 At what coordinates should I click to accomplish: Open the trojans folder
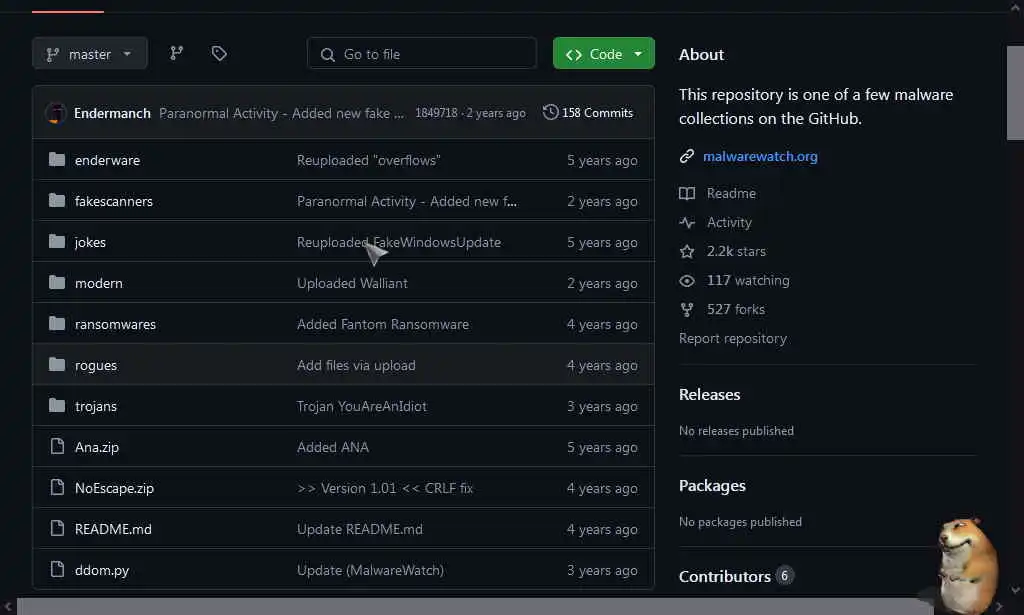96,406
